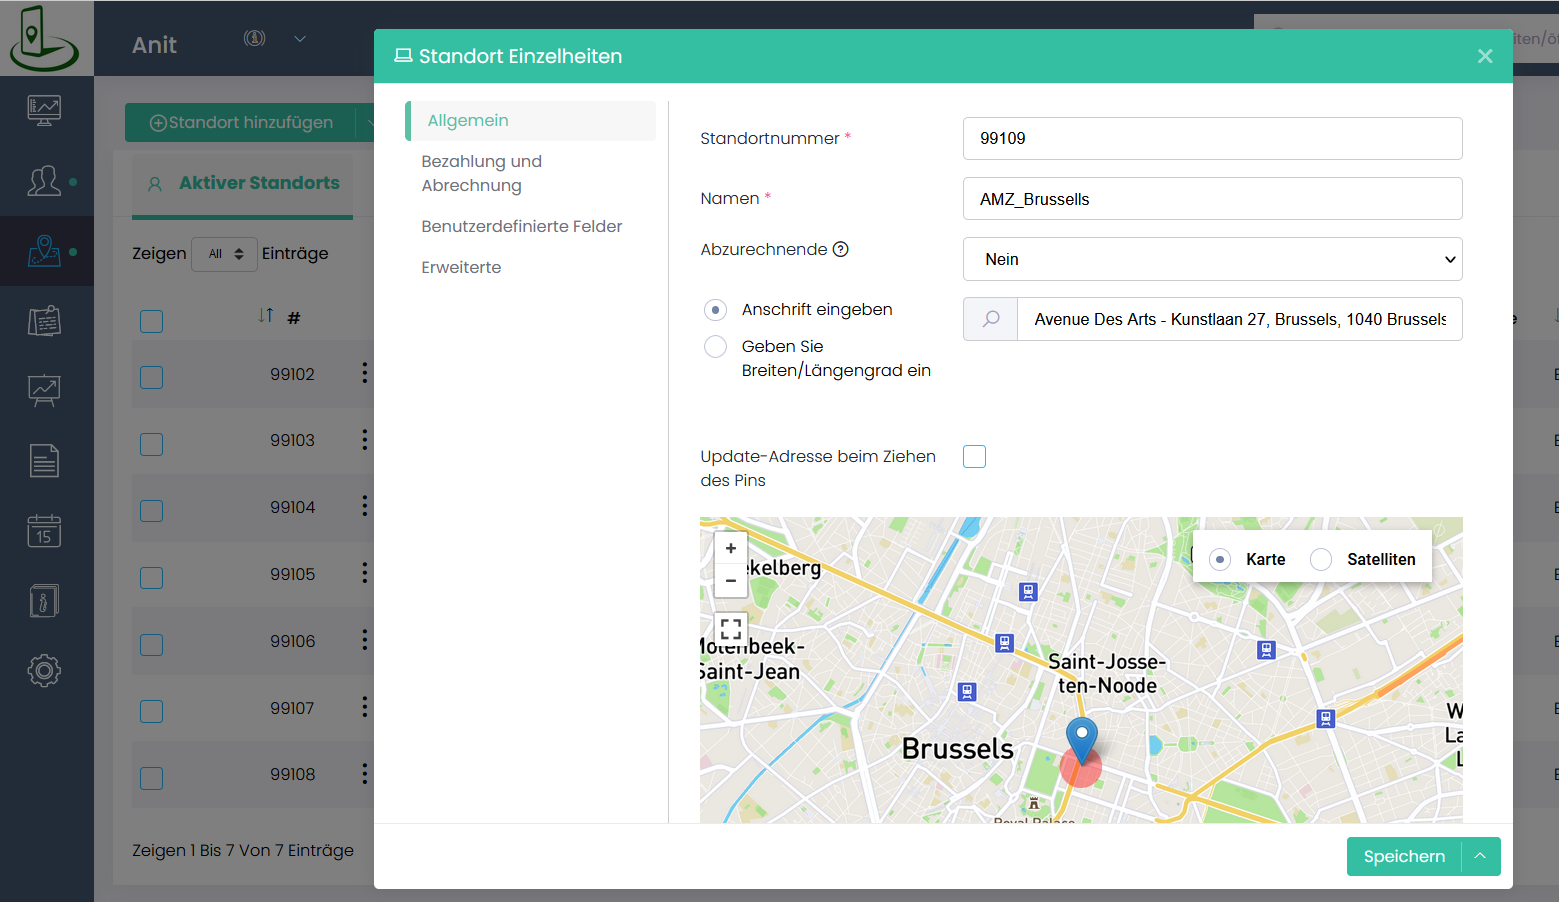
Task: Click the address search magnifier icon
Action: [x=990, y=319]
